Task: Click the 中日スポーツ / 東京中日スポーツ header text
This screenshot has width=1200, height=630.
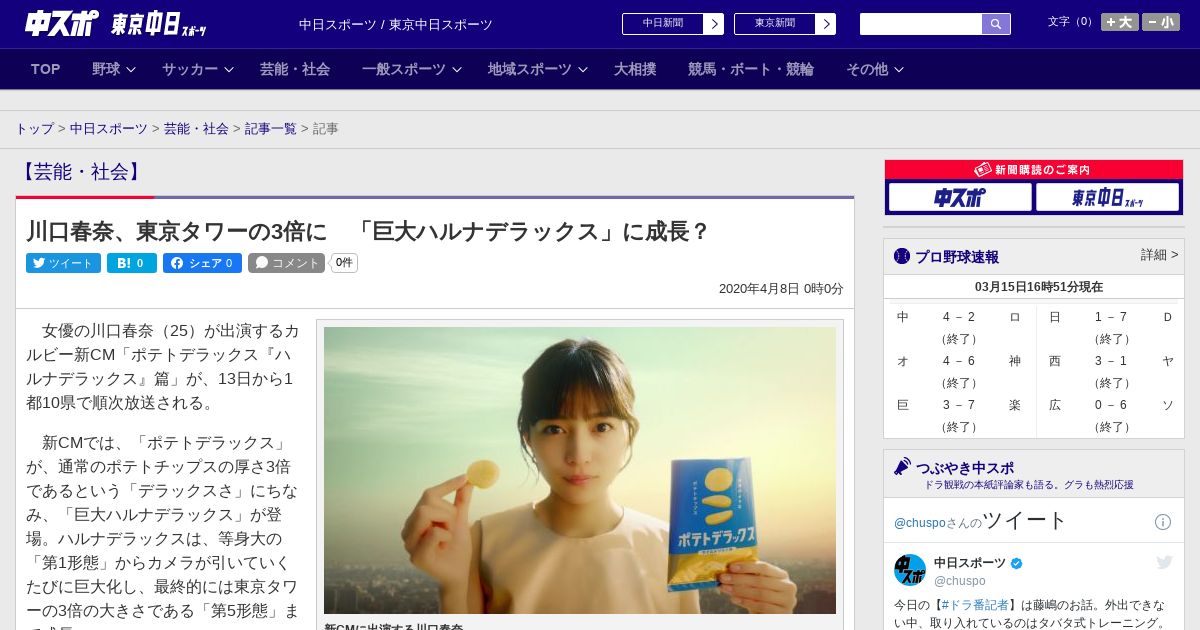Action: [x=396, y=24]
